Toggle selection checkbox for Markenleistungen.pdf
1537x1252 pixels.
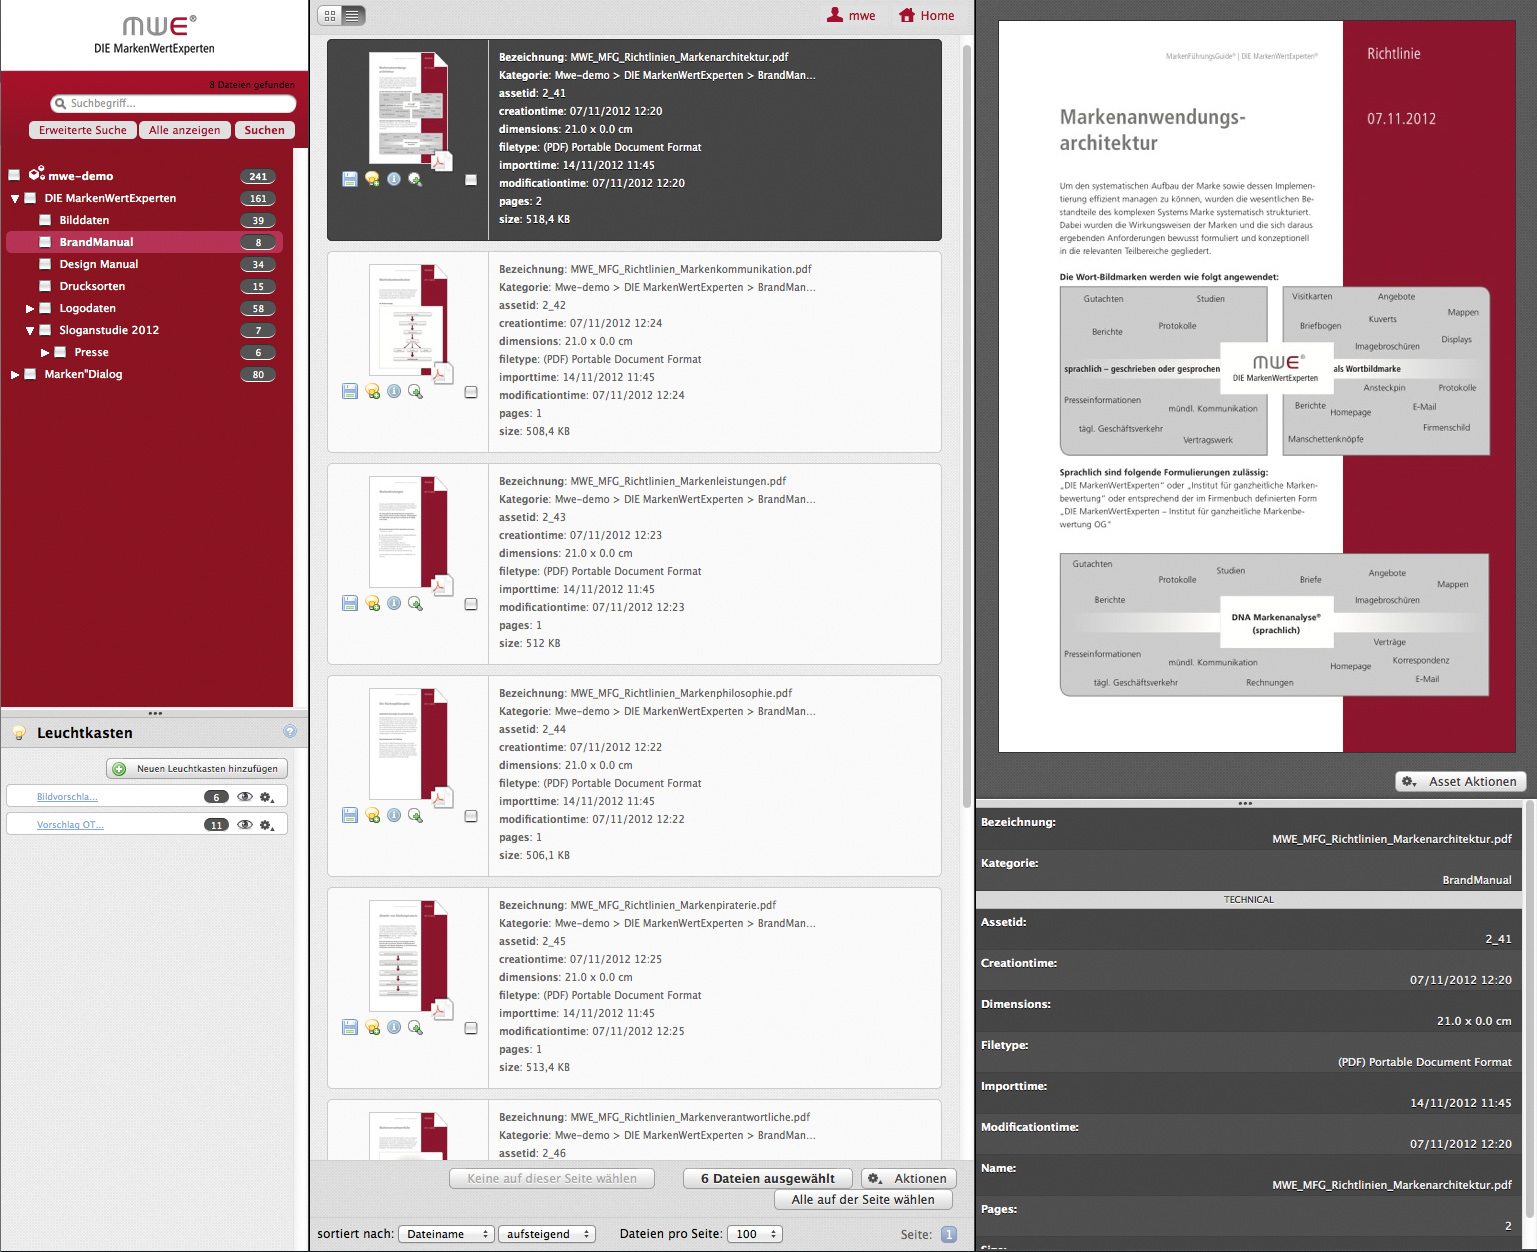point(471,604)
